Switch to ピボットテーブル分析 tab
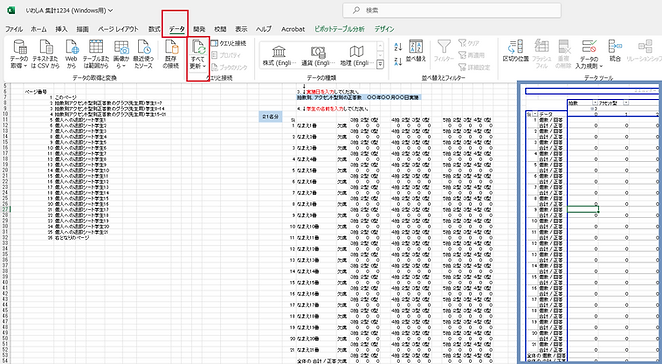 click(x=339, y=29)
